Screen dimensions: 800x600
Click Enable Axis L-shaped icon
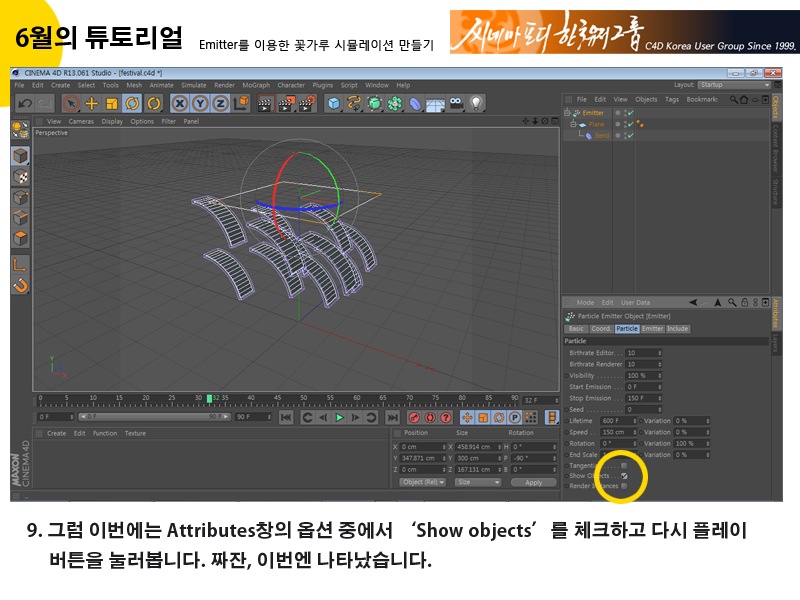pos(20,264)
